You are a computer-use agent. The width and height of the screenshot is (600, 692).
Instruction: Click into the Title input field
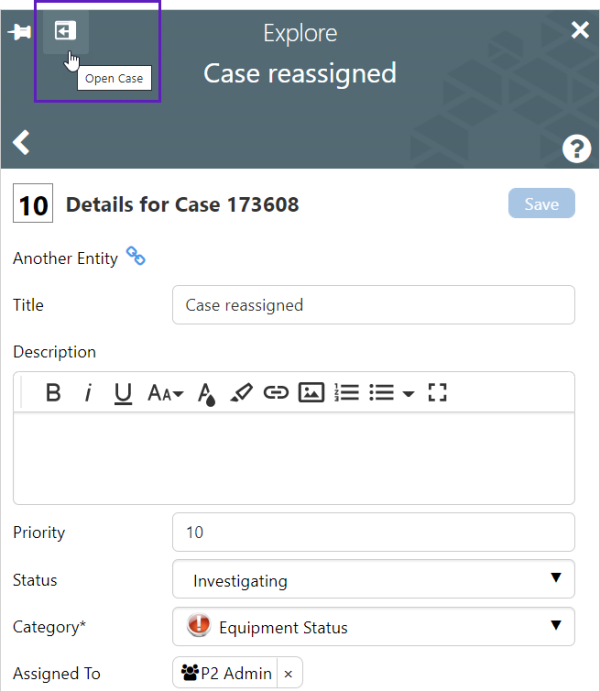[x=373, y=305]
